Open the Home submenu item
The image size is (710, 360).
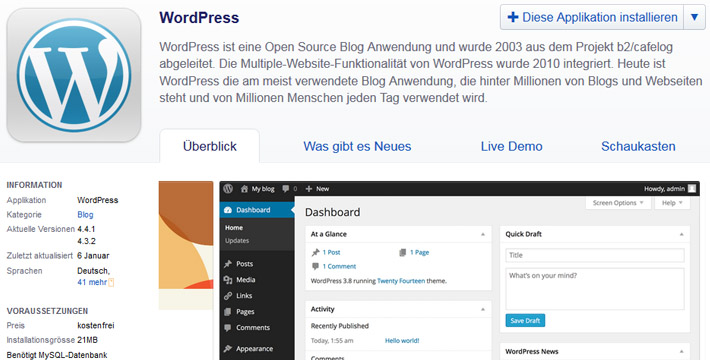pyautogui.click(x=234, y=228)
